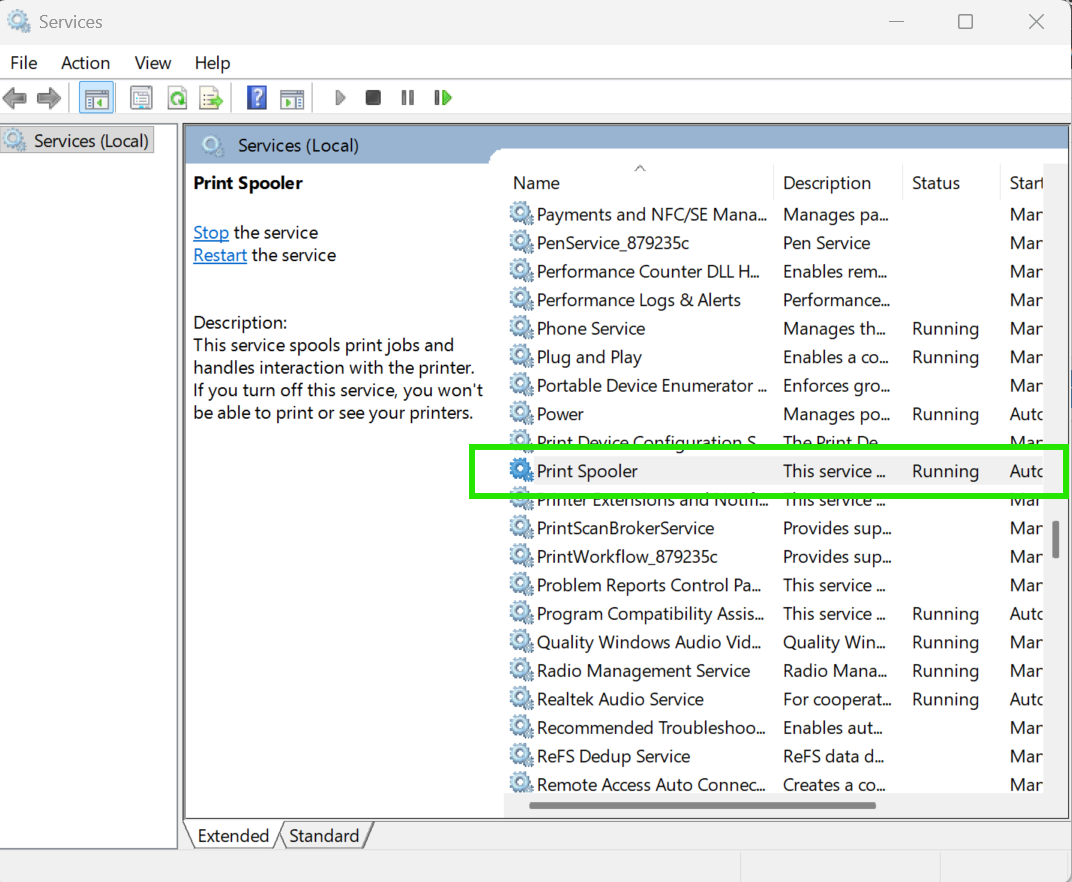Sort by the Startup Type column header
This screenshot has width=1072, height=882.
tap(1026, 183)
